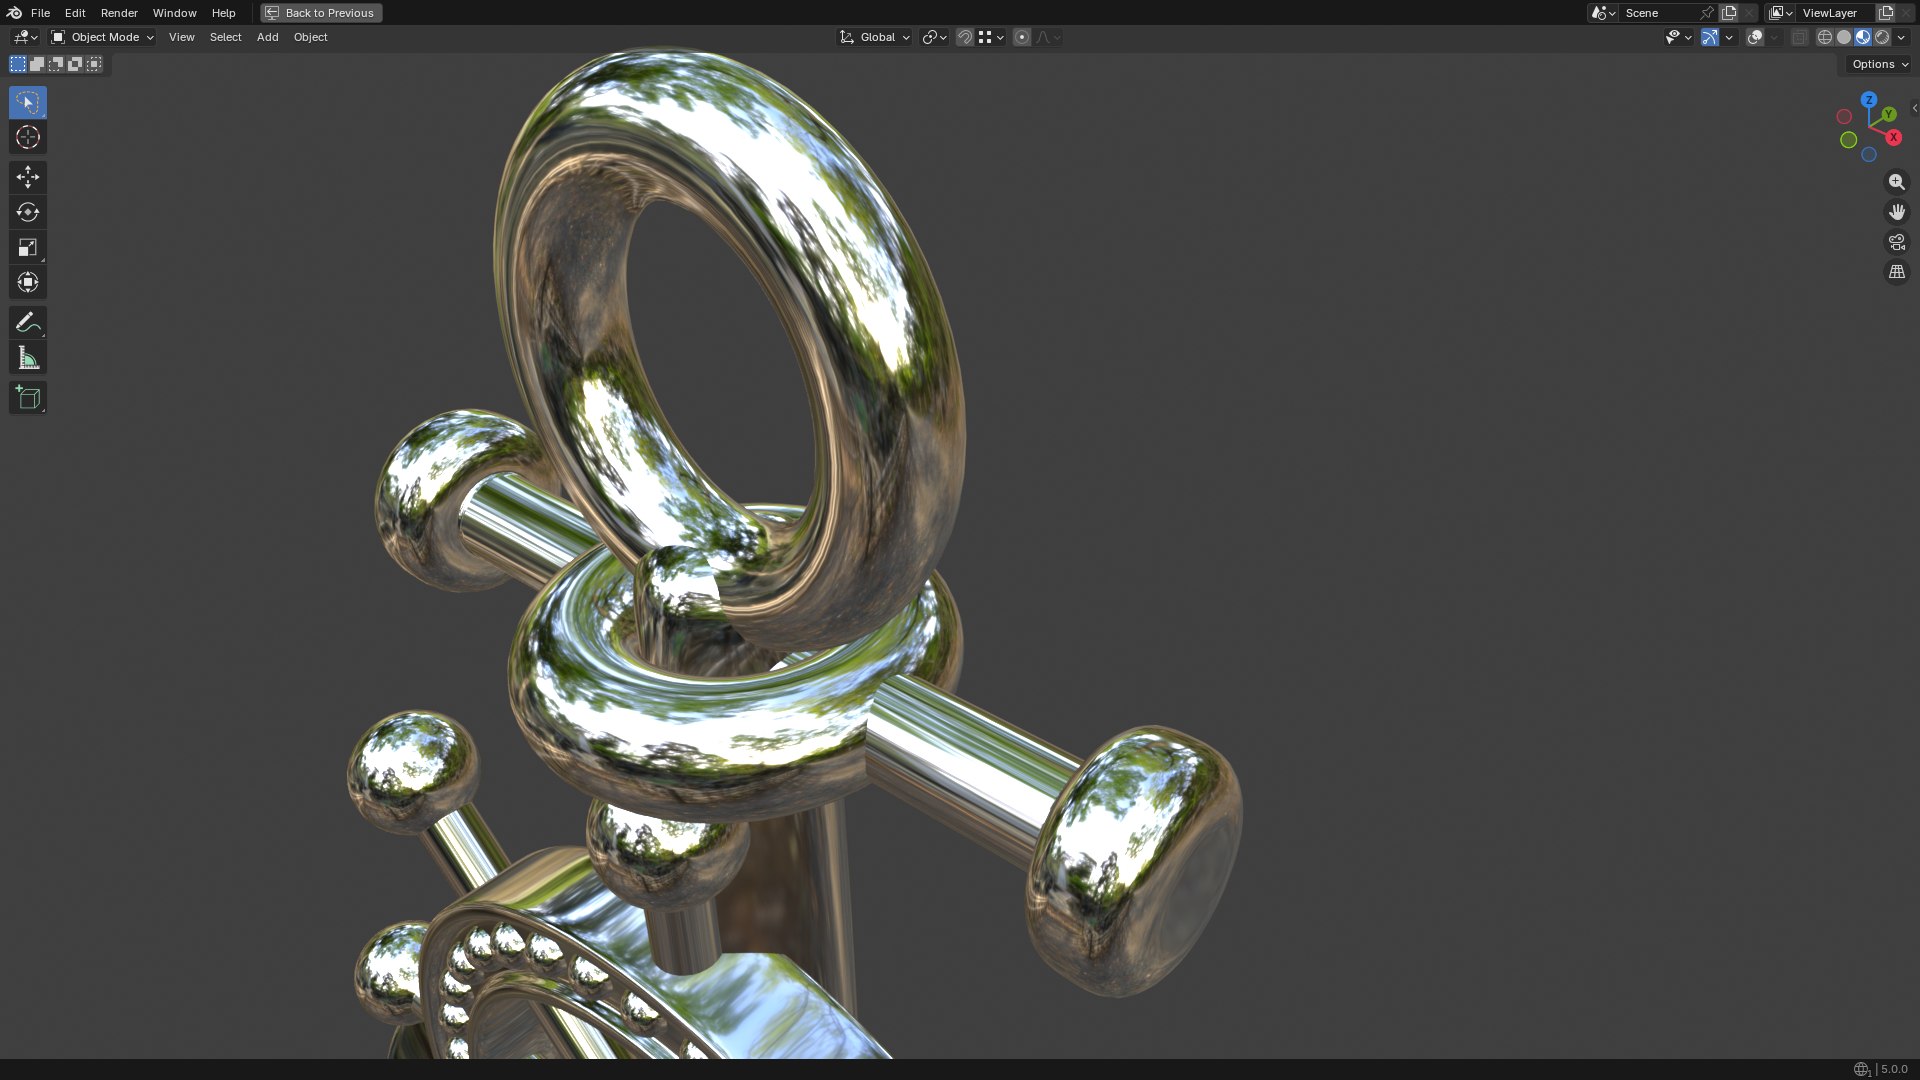Switch to the Scale tool
The height and width of the screenshot is (1080, 1920).
pyautogui.click(x=27, y=247)
